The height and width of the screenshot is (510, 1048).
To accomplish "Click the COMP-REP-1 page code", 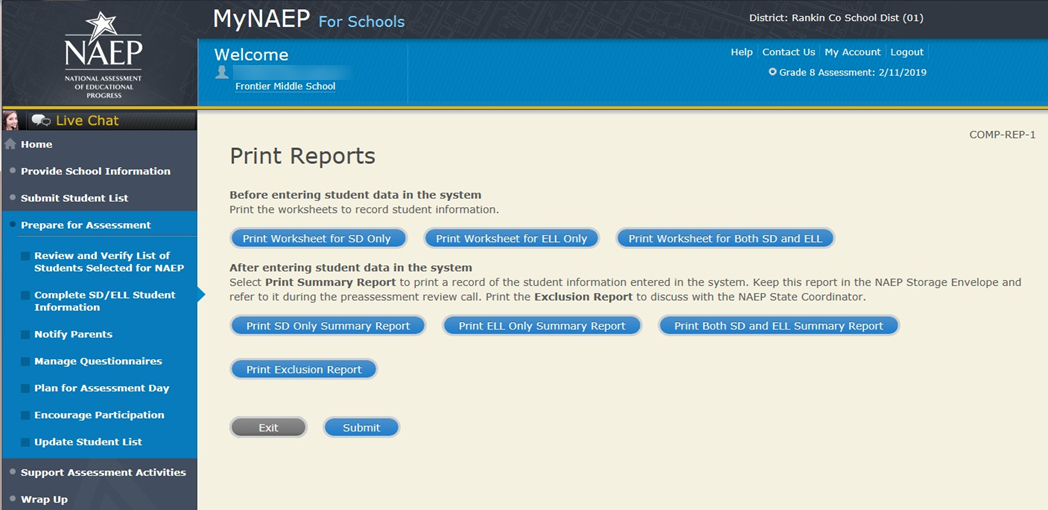I will tap(1003, 134).
